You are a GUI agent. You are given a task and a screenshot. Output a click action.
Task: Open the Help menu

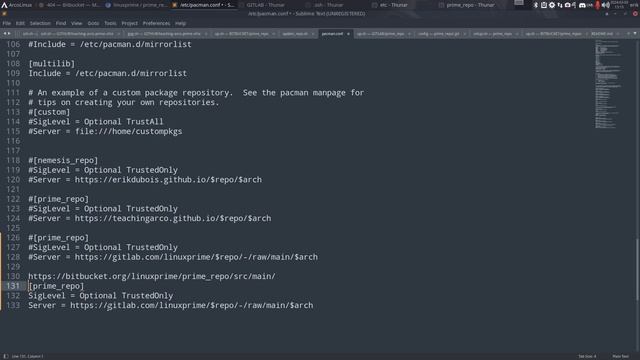(180, 23)
